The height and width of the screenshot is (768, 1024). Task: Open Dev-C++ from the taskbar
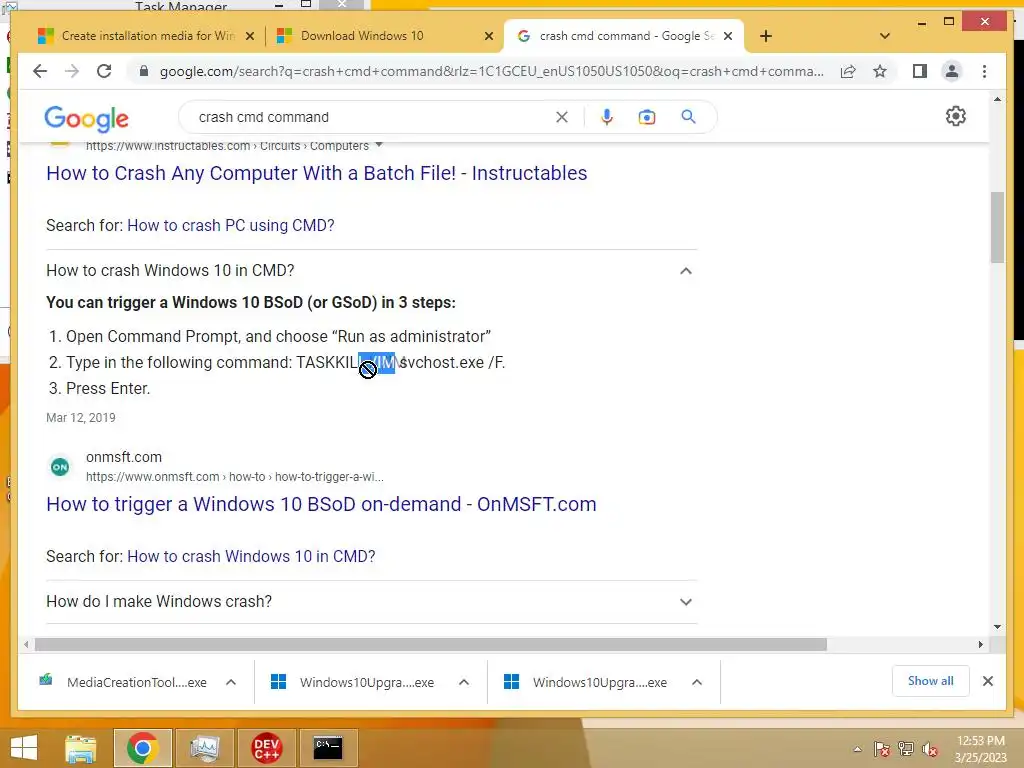pyautogui.click(x=266, y=748)
